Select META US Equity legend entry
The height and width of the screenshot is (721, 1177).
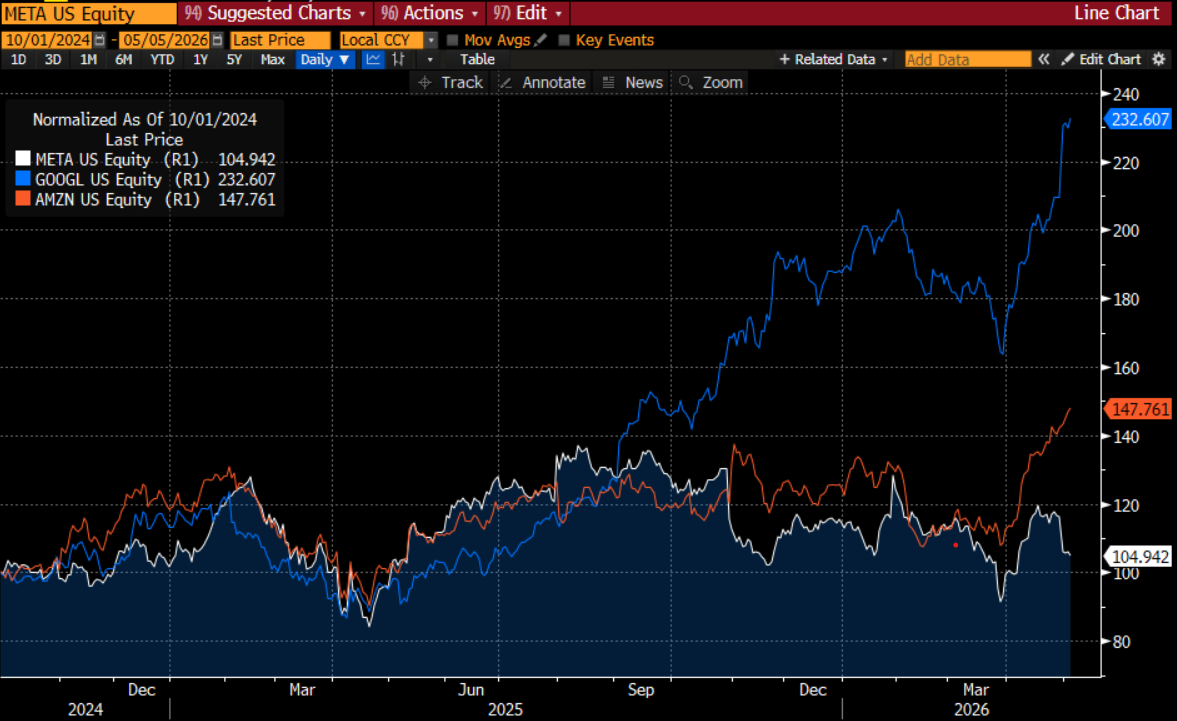[x=146, y=159]
